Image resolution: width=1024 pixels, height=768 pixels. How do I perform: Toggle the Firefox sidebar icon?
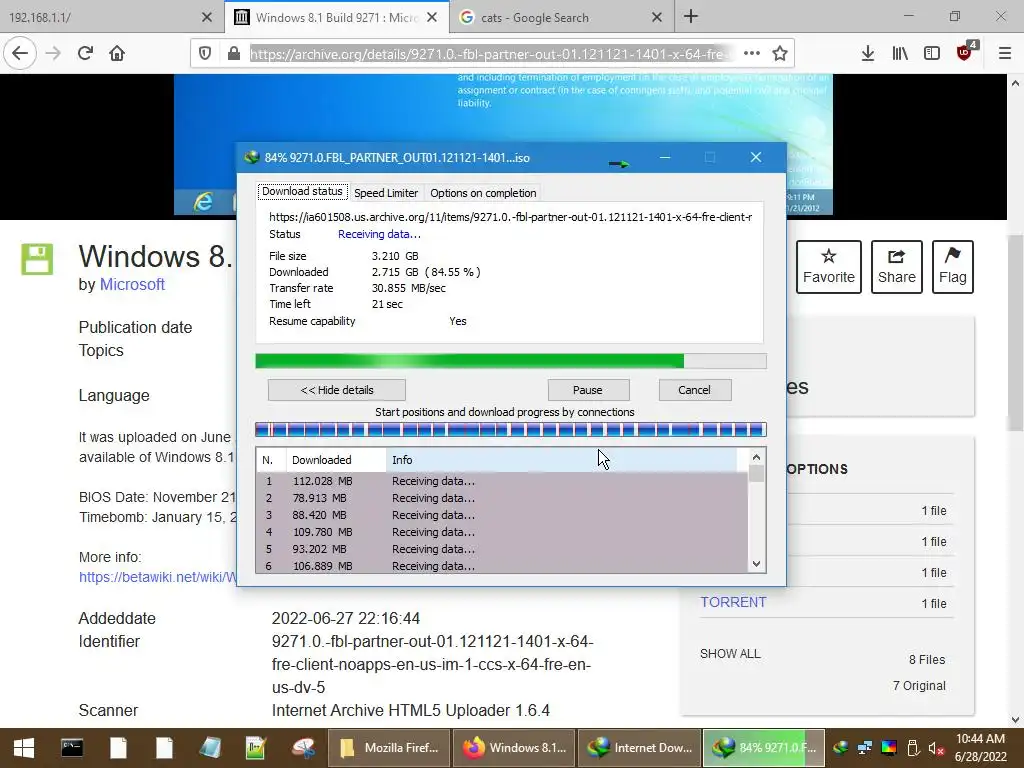click(x=932, y=54)
